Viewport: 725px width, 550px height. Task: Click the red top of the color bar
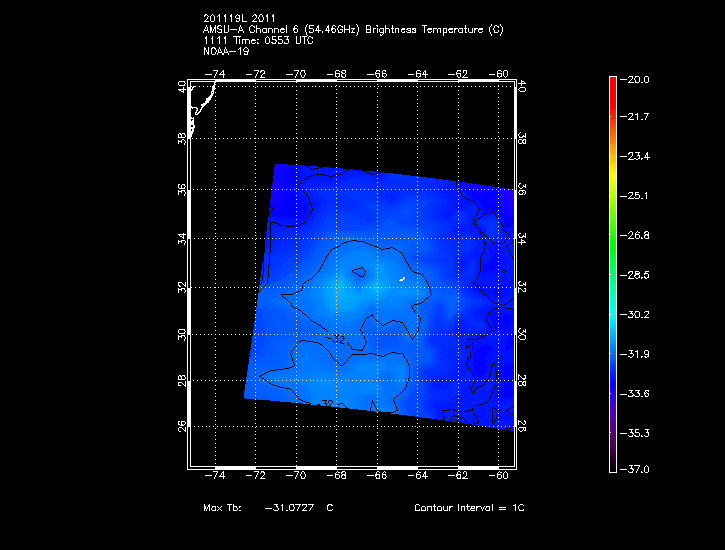[x=613, y=83]
